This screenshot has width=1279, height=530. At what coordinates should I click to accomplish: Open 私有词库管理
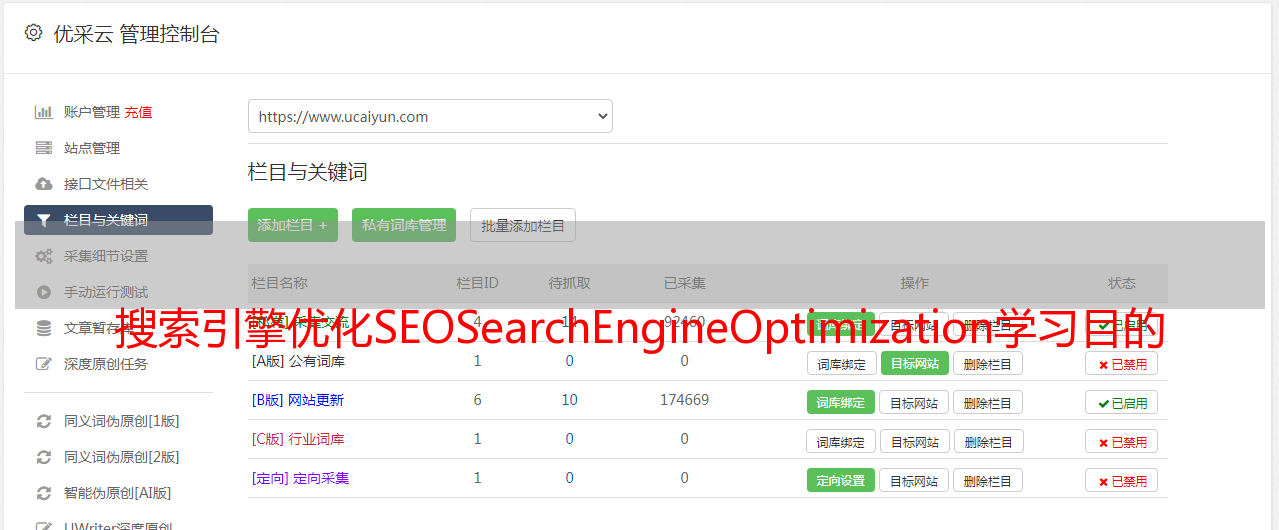[404, 225]
